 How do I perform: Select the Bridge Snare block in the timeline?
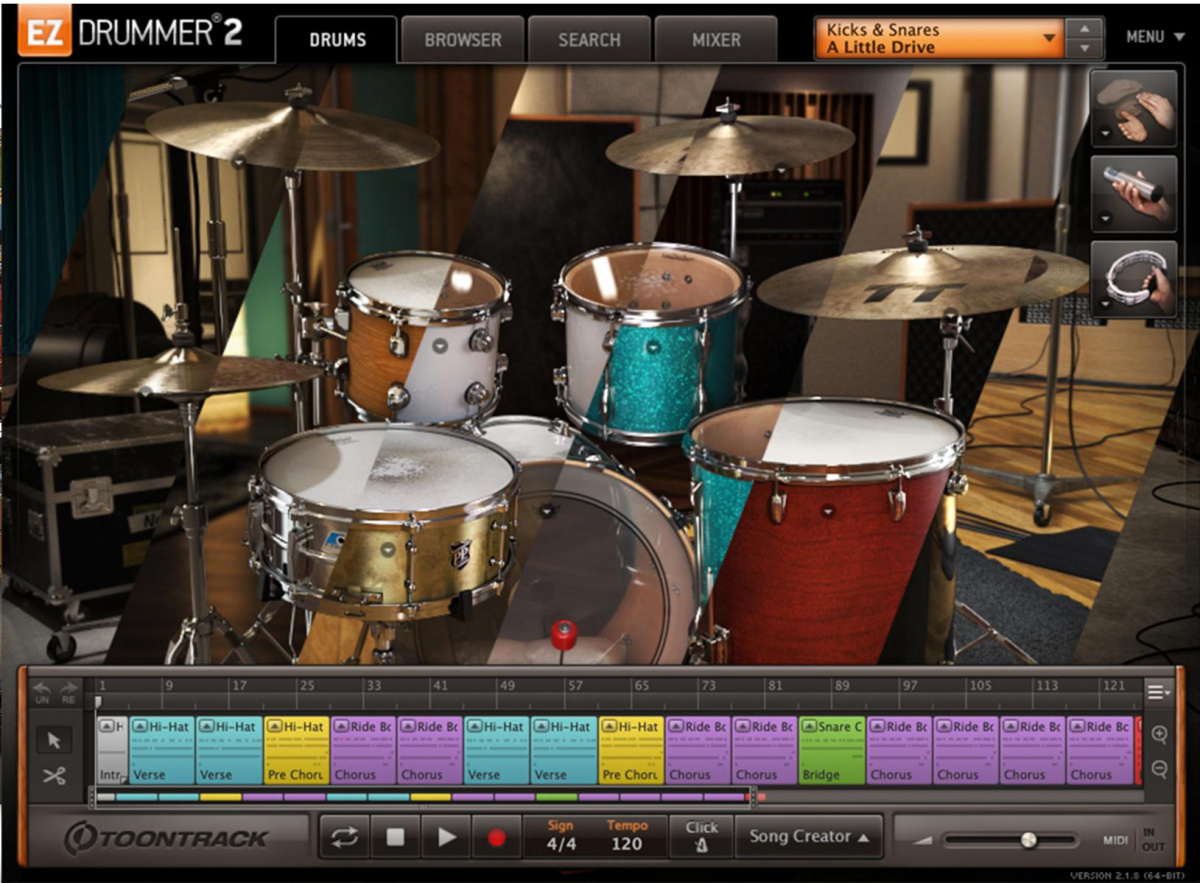click(x=831, y=748)
